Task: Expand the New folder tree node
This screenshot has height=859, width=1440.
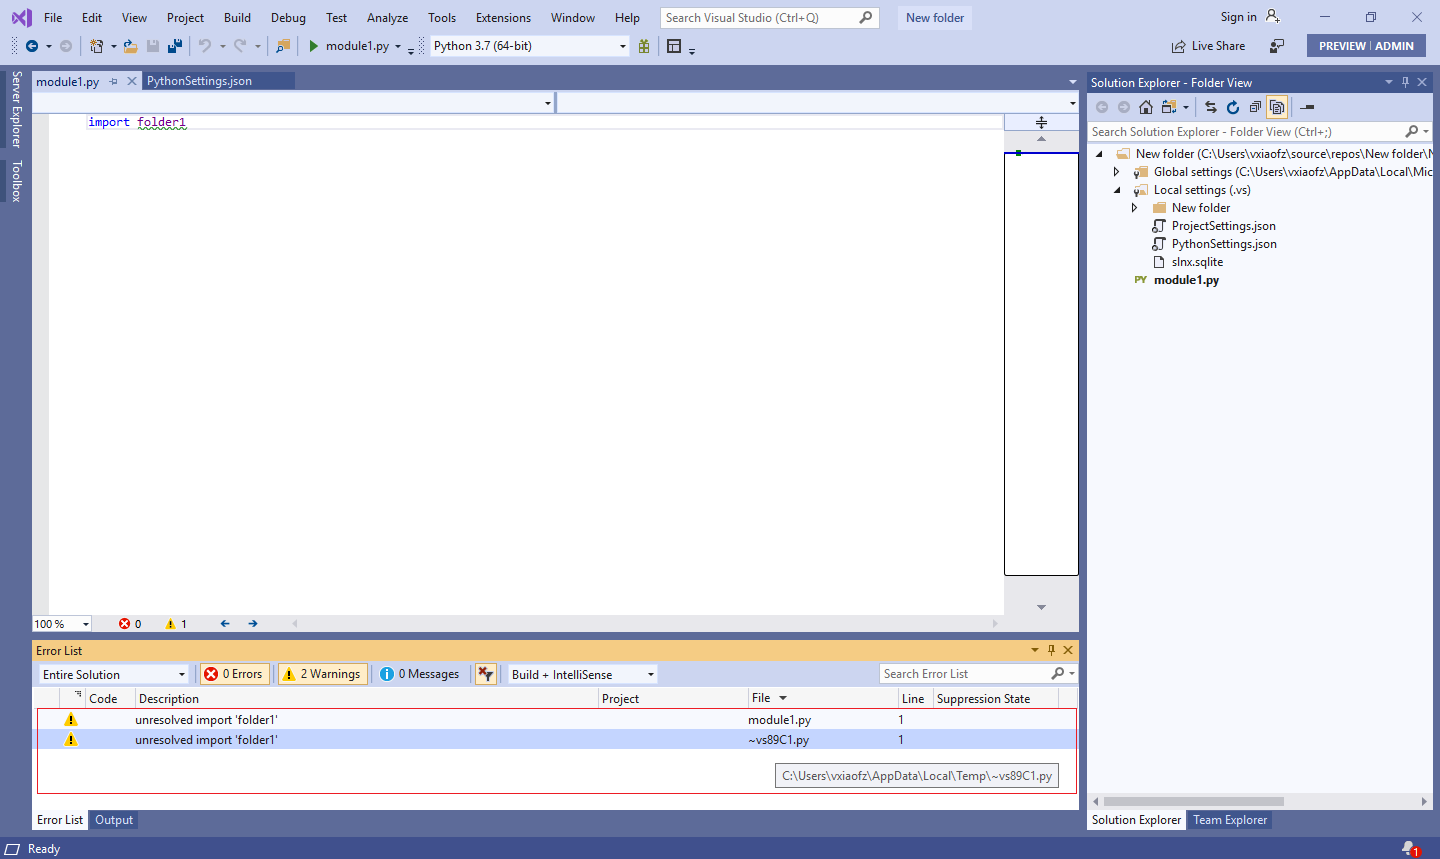Action: click(x=1134, y=207)
